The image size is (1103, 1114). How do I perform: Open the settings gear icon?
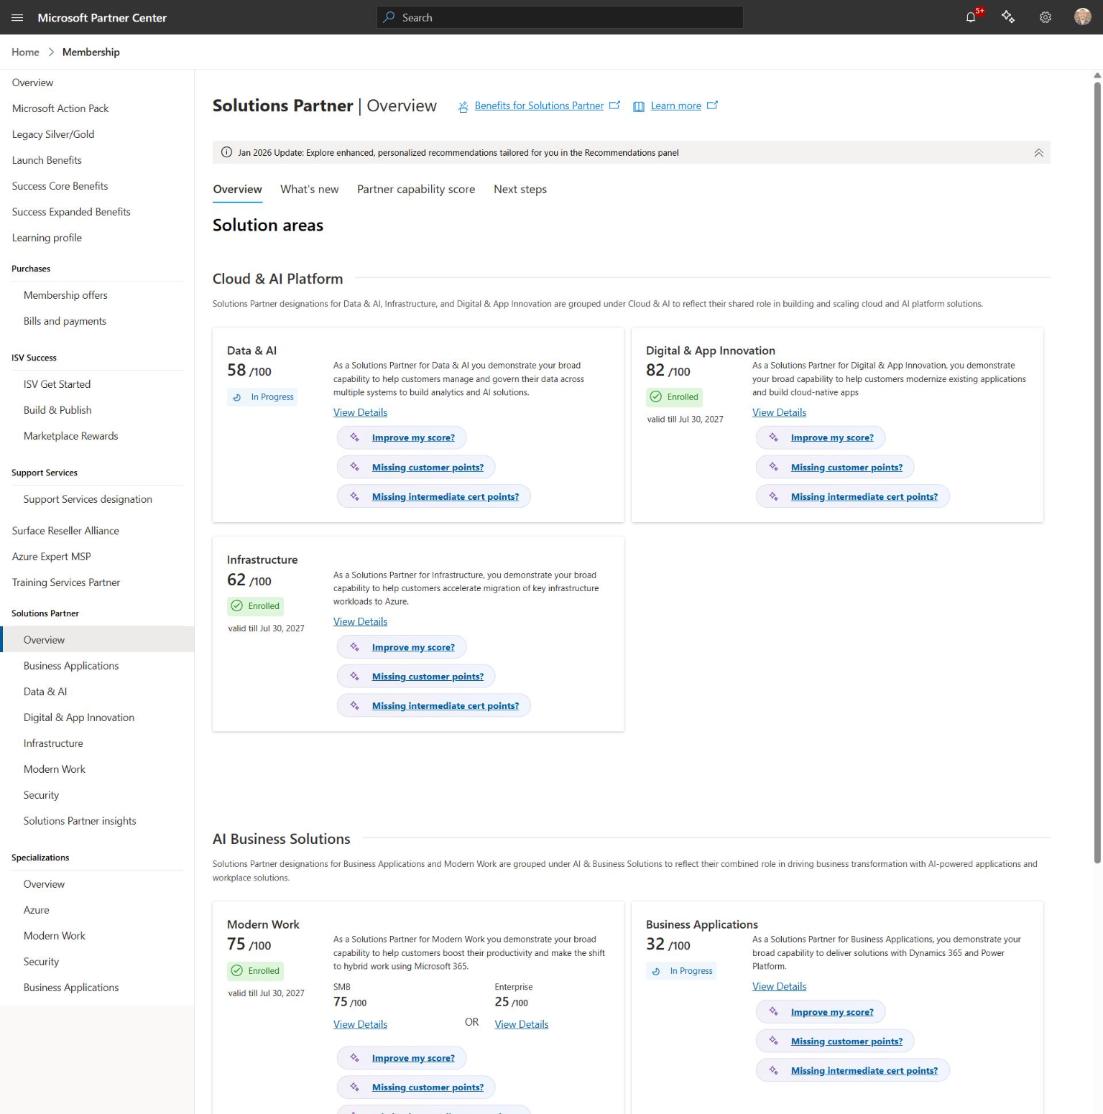(1045, 17)
